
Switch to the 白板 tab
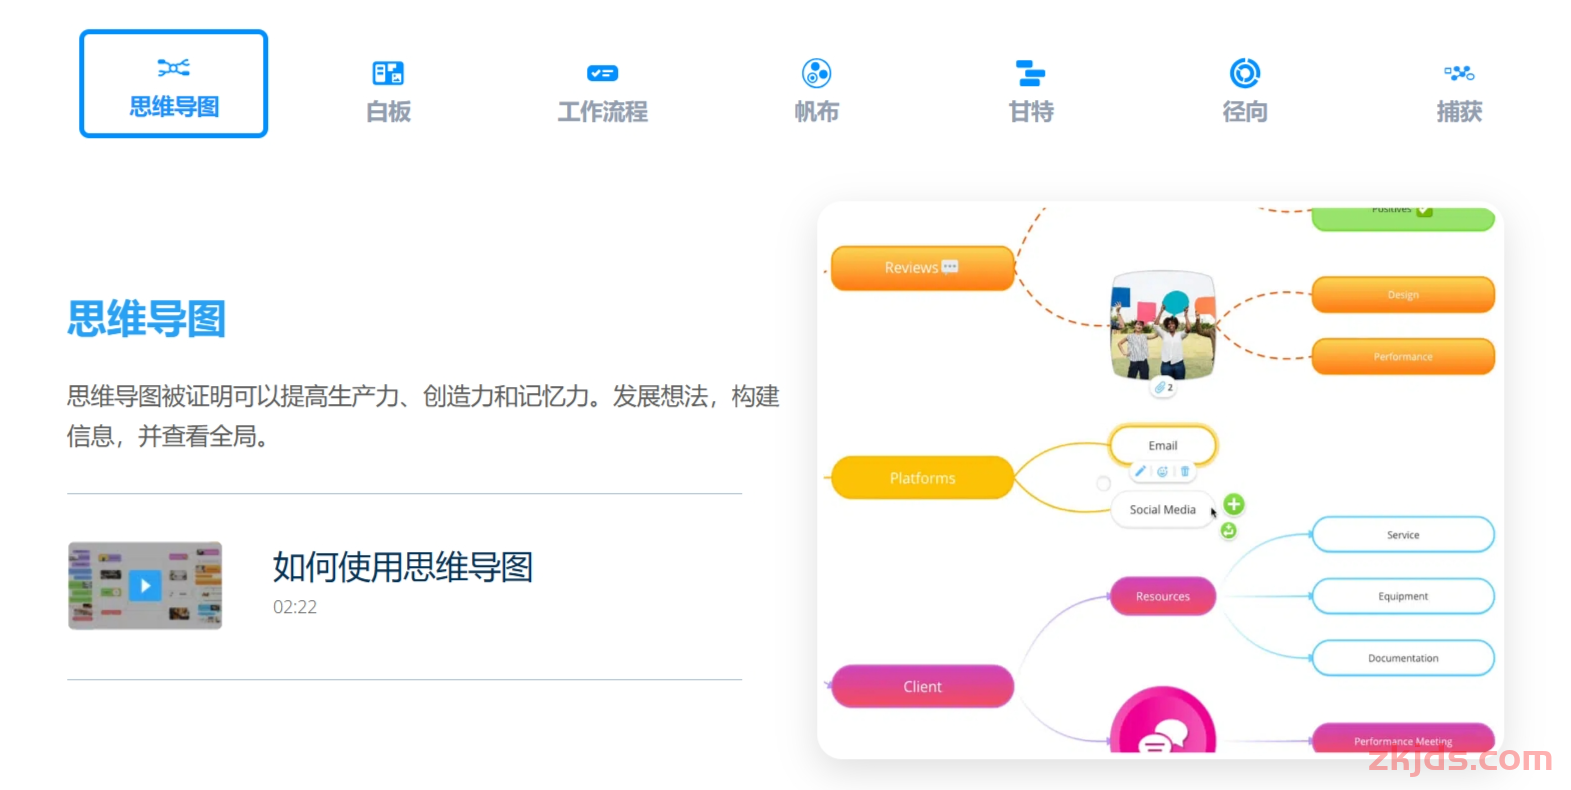tap(388, 90)
